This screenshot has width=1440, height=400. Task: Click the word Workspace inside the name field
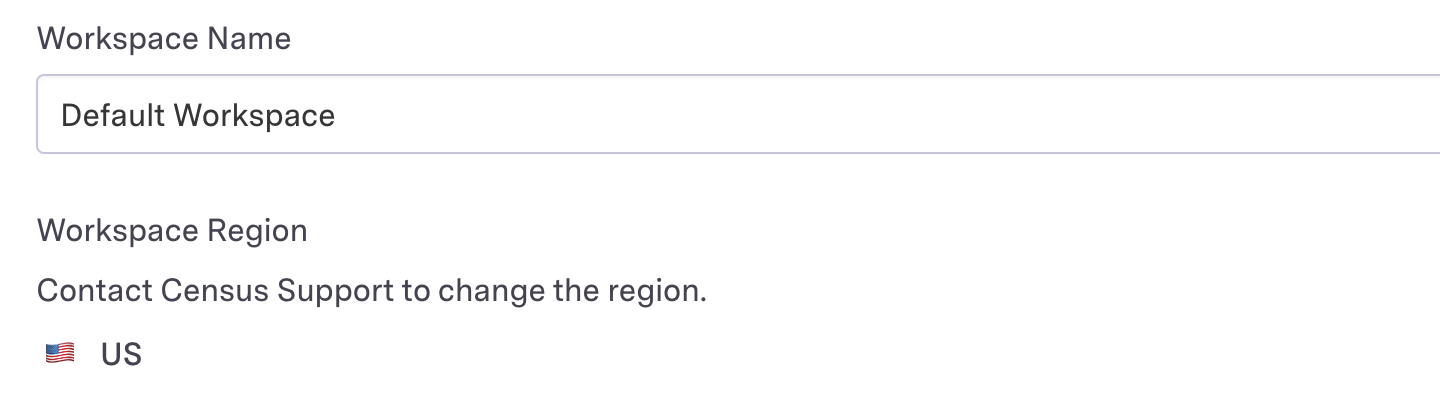tap(254, 116)
